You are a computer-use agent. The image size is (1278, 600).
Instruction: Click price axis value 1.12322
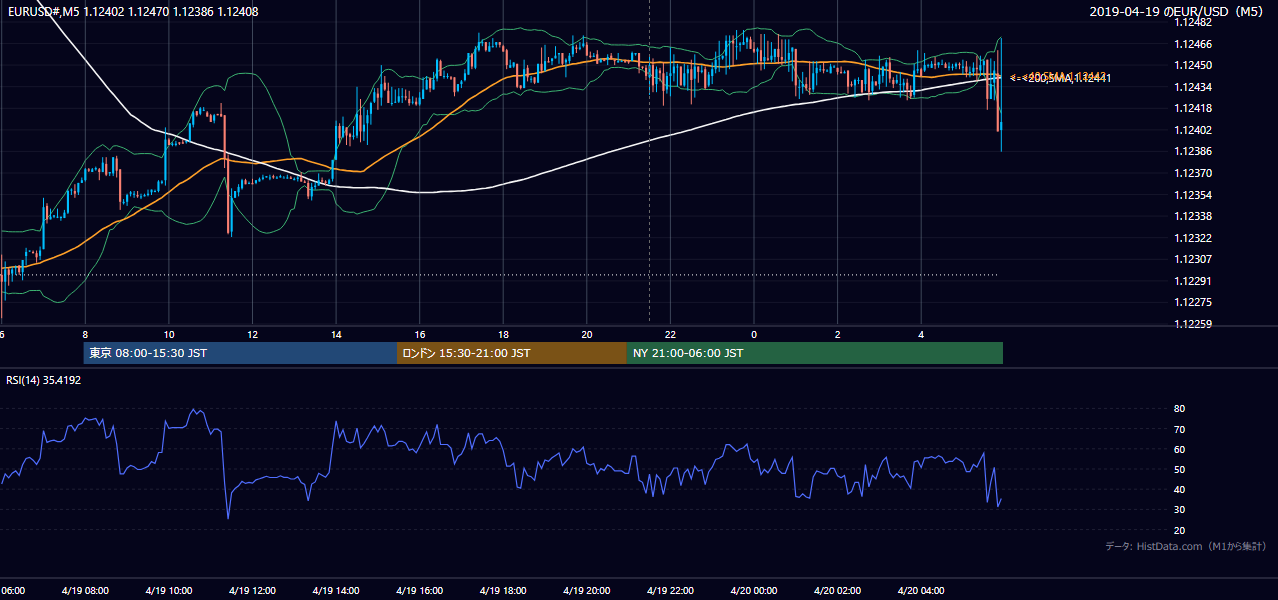coord(1194,238)
